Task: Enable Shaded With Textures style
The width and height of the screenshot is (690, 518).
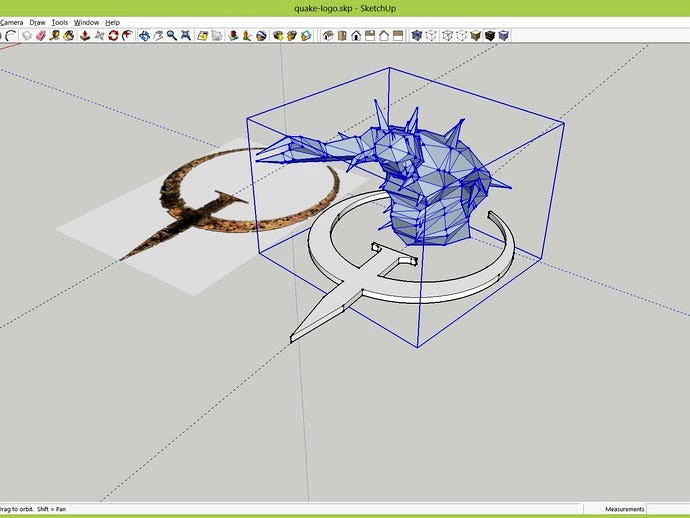Action: coord(490,36)
